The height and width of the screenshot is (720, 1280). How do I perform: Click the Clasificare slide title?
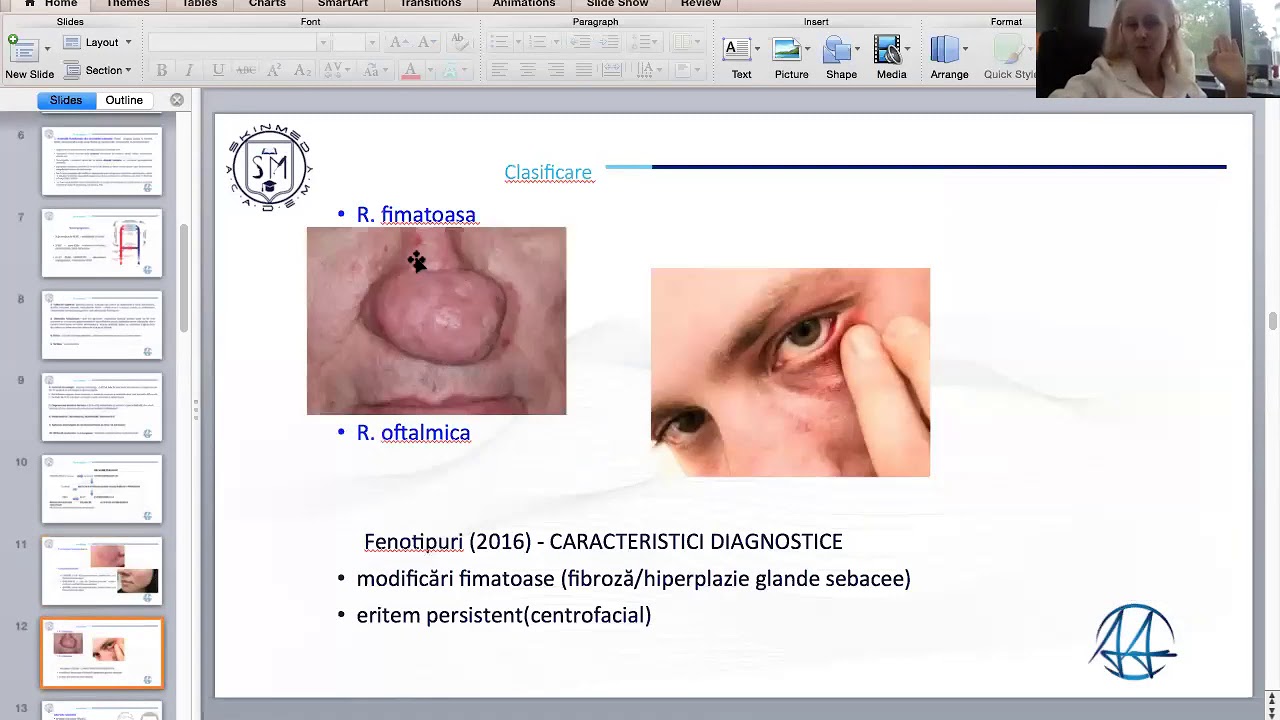(x=548, y=173)
